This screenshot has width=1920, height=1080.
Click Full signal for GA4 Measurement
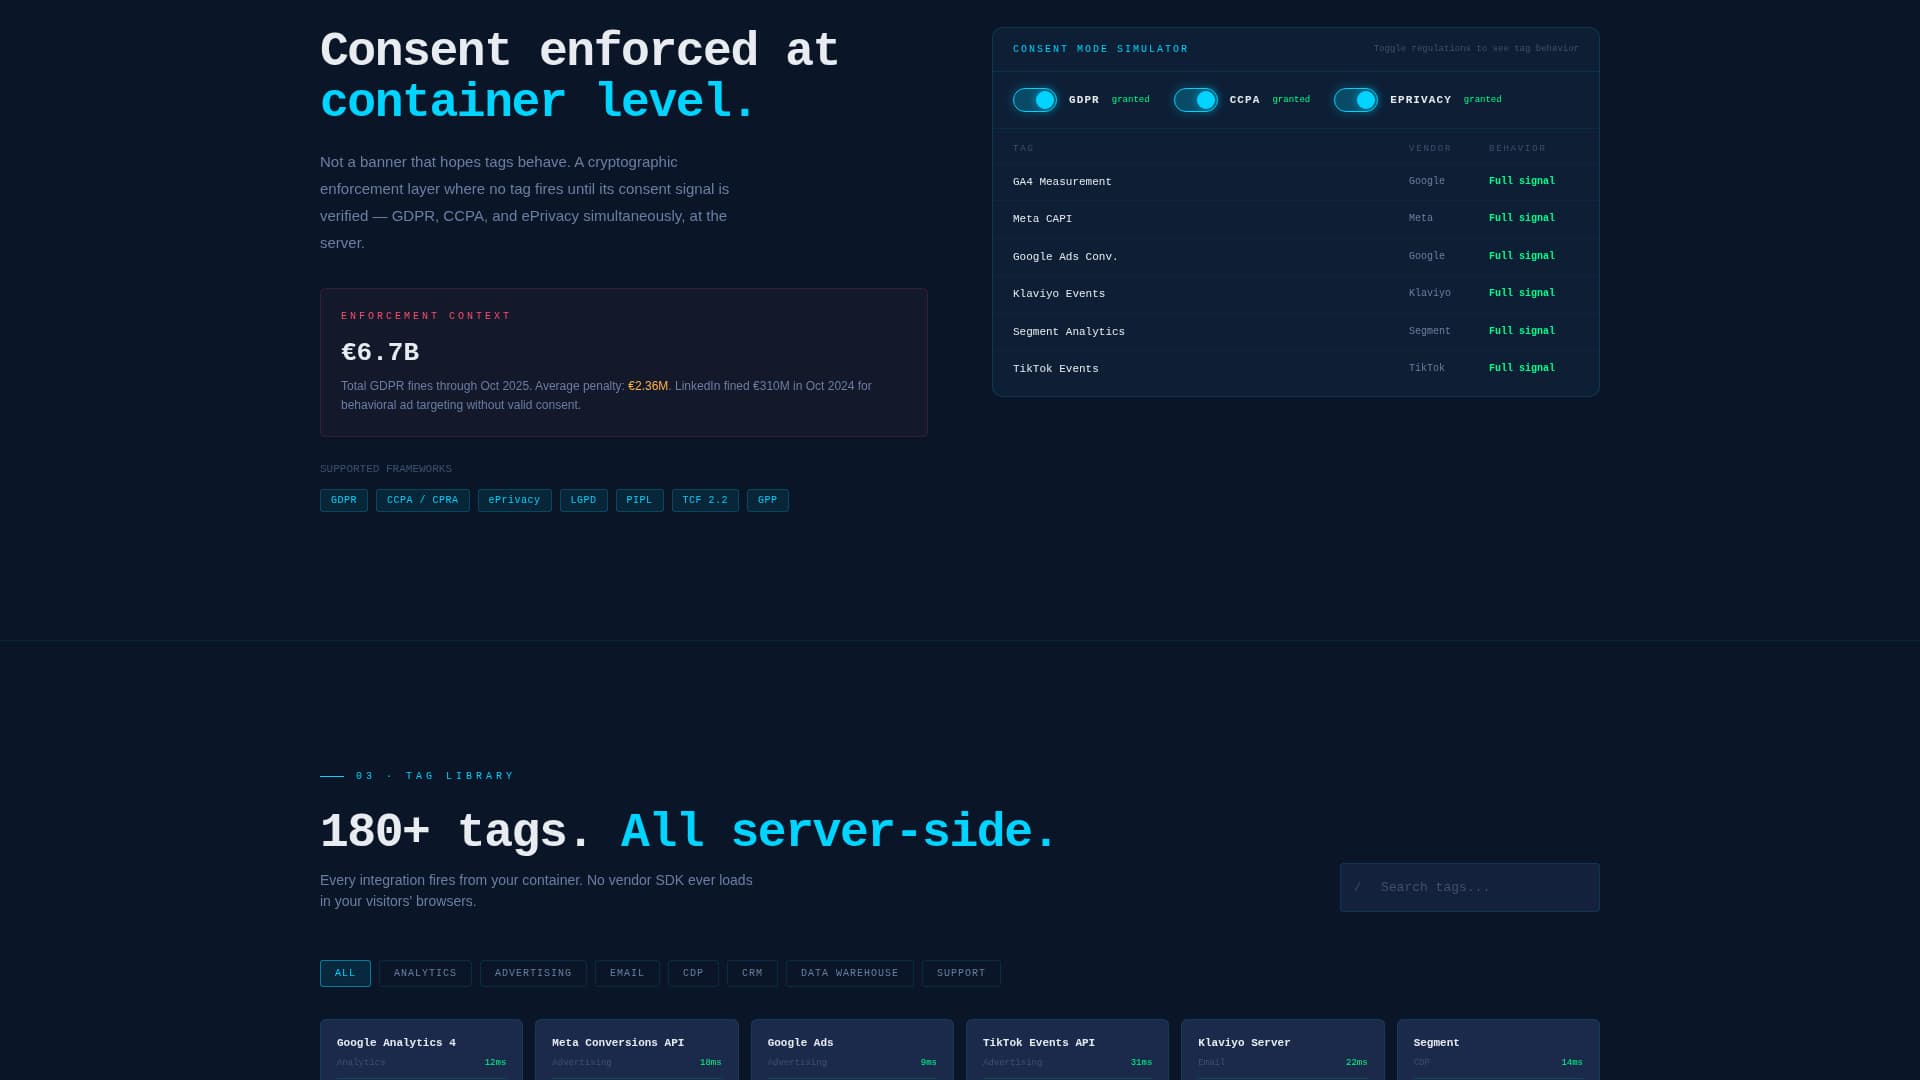1521,182
